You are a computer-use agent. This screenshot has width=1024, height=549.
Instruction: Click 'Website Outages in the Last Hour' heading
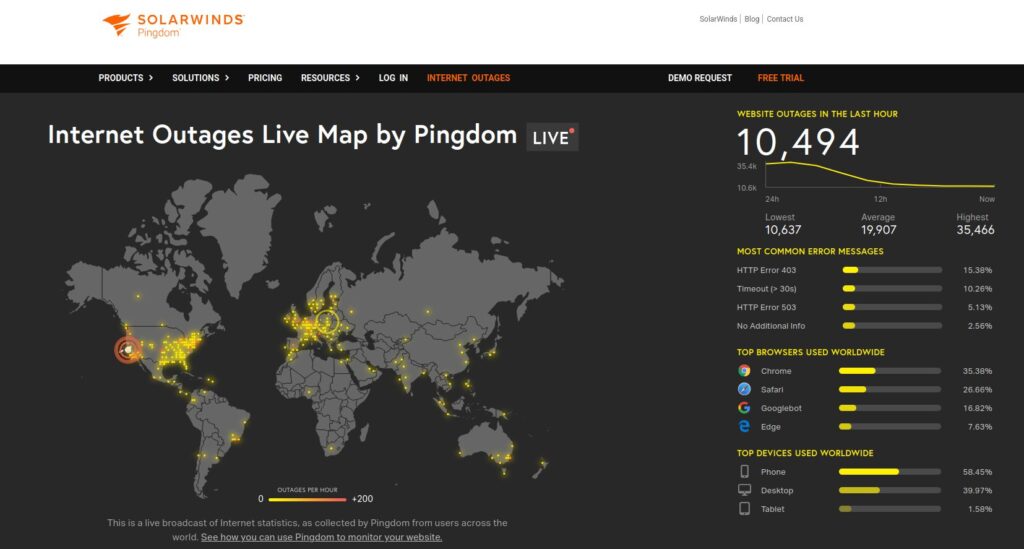(x=817, y=114)
